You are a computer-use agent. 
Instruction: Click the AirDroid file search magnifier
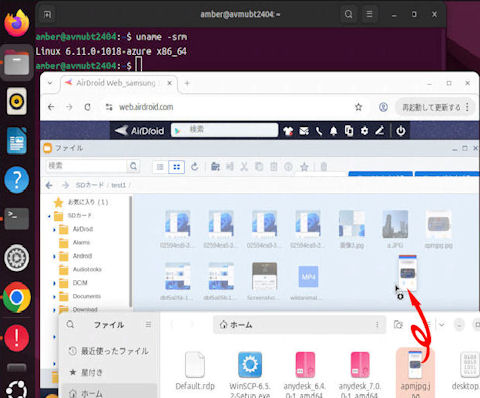coord(133,166)
